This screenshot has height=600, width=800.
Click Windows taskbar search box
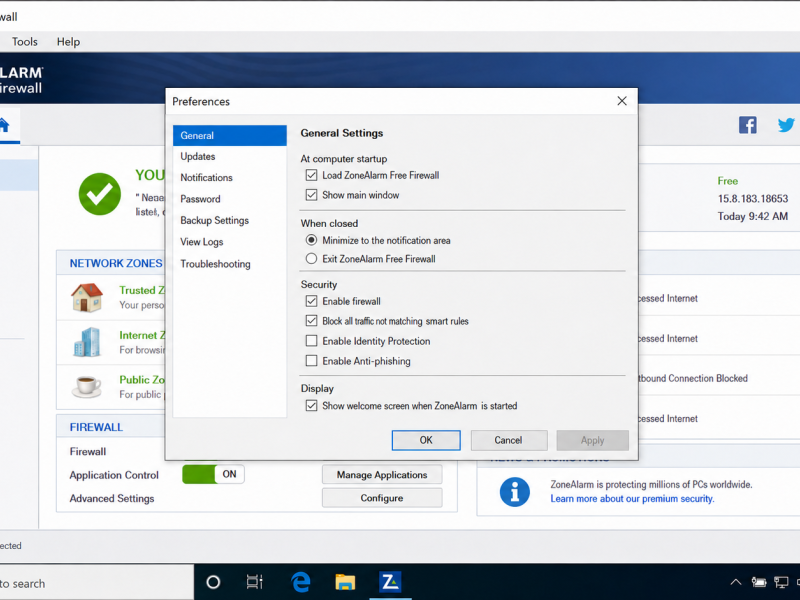pos(96,583)
